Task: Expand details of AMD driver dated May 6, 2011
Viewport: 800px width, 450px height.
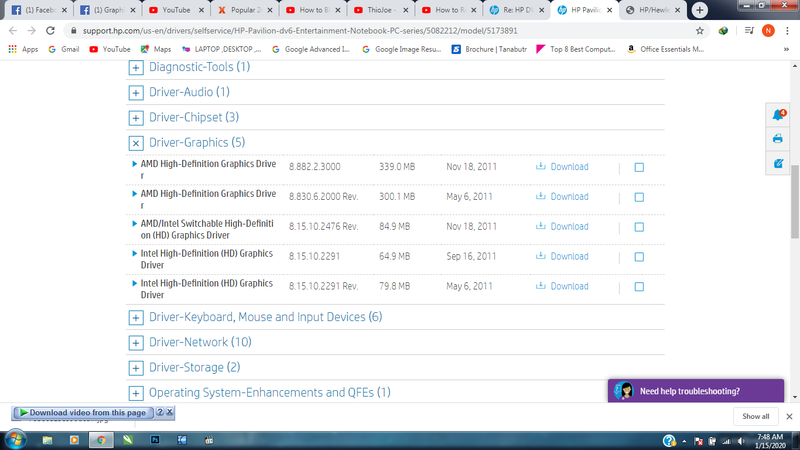Action: point(134,194)
